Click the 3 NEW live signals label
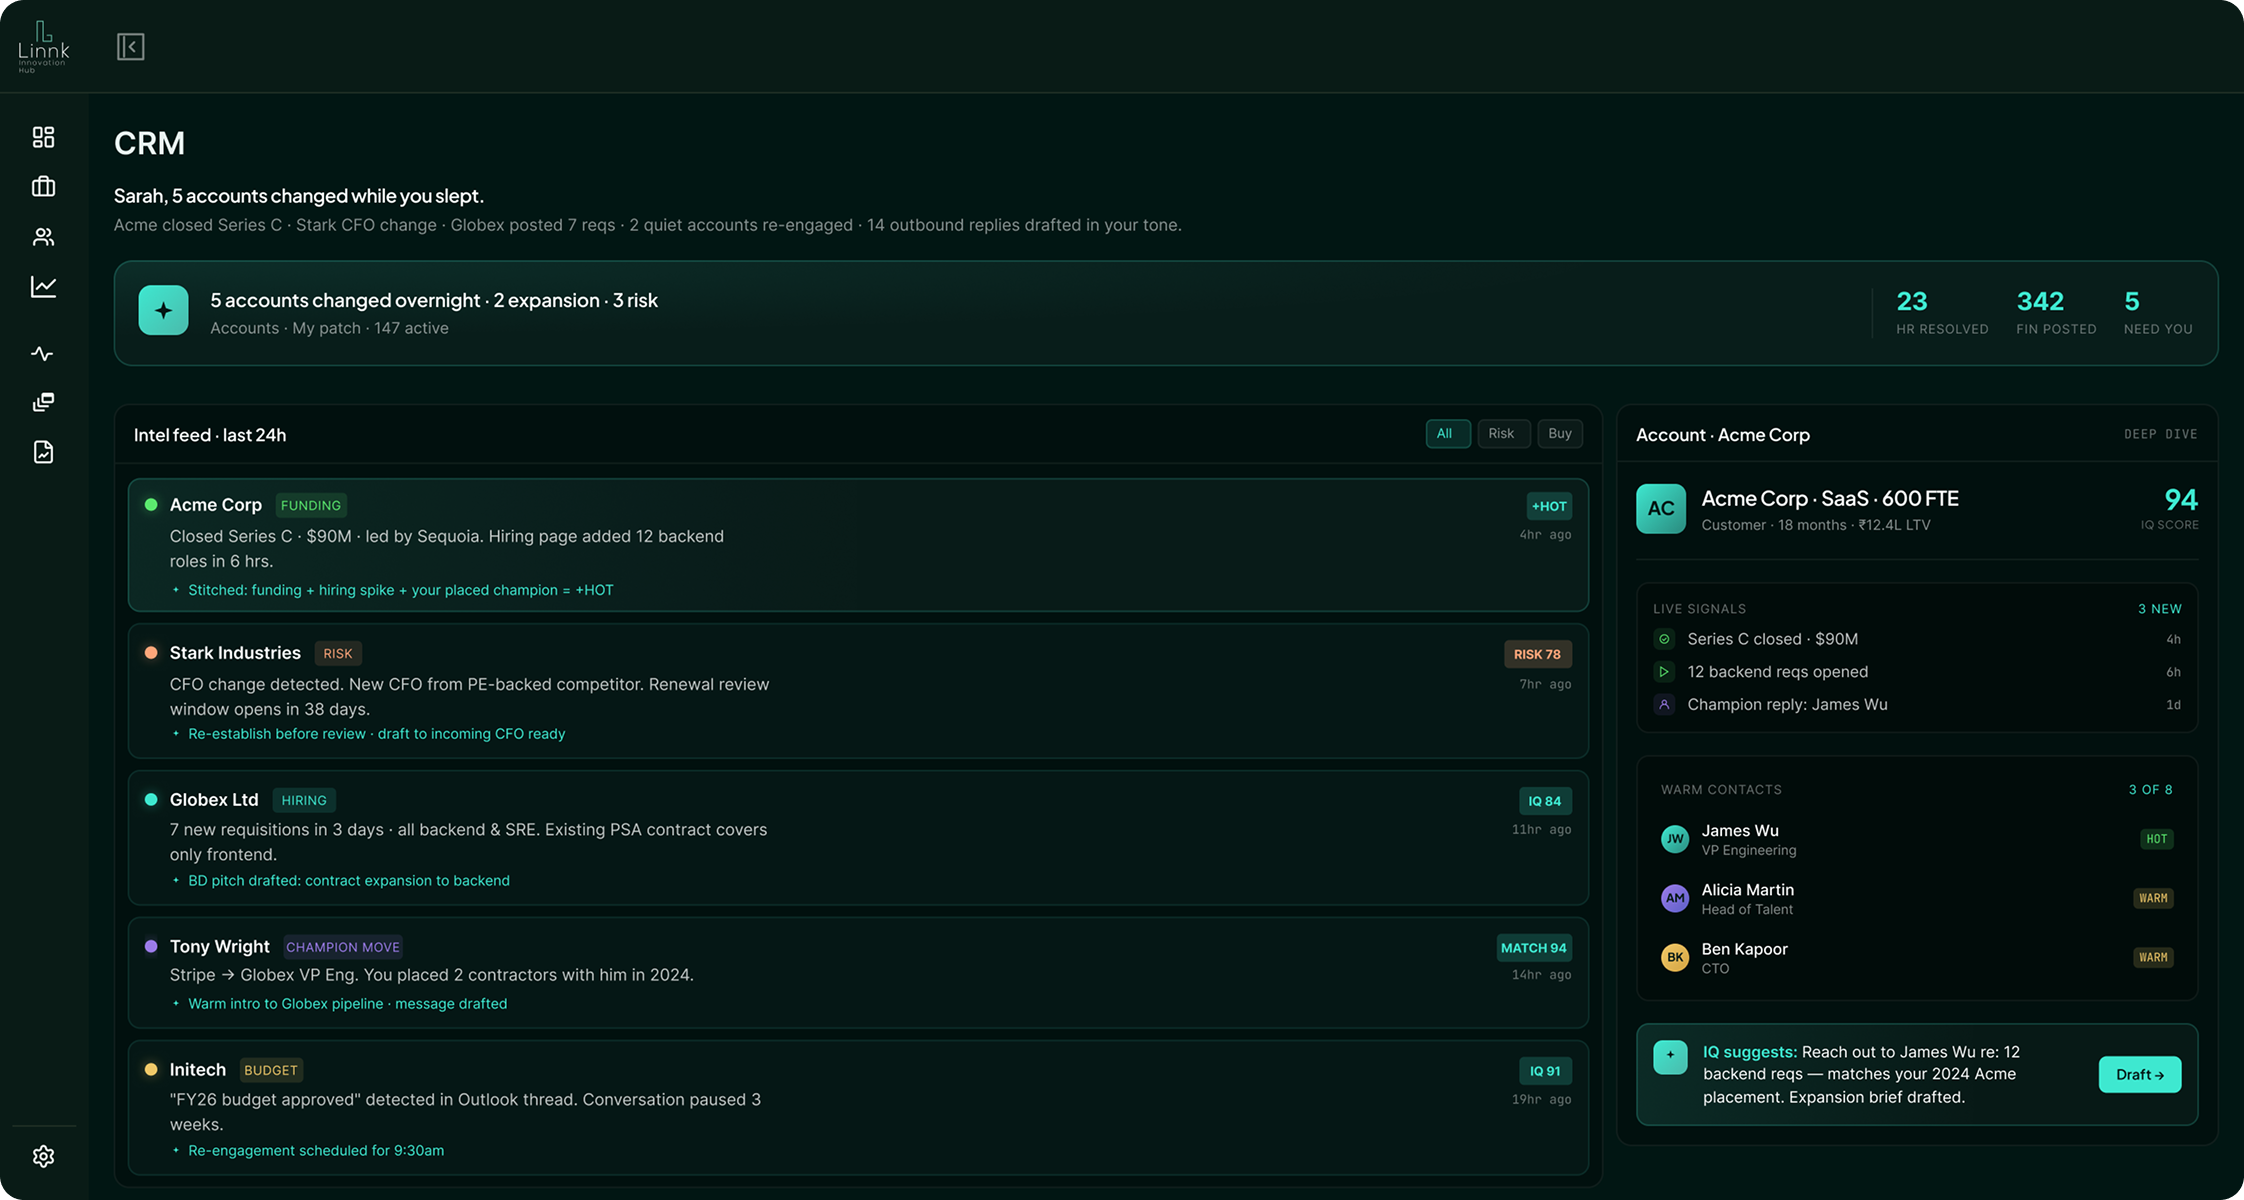The height and width of the screenshot is (1200, 2244). tap(2160, 609)
